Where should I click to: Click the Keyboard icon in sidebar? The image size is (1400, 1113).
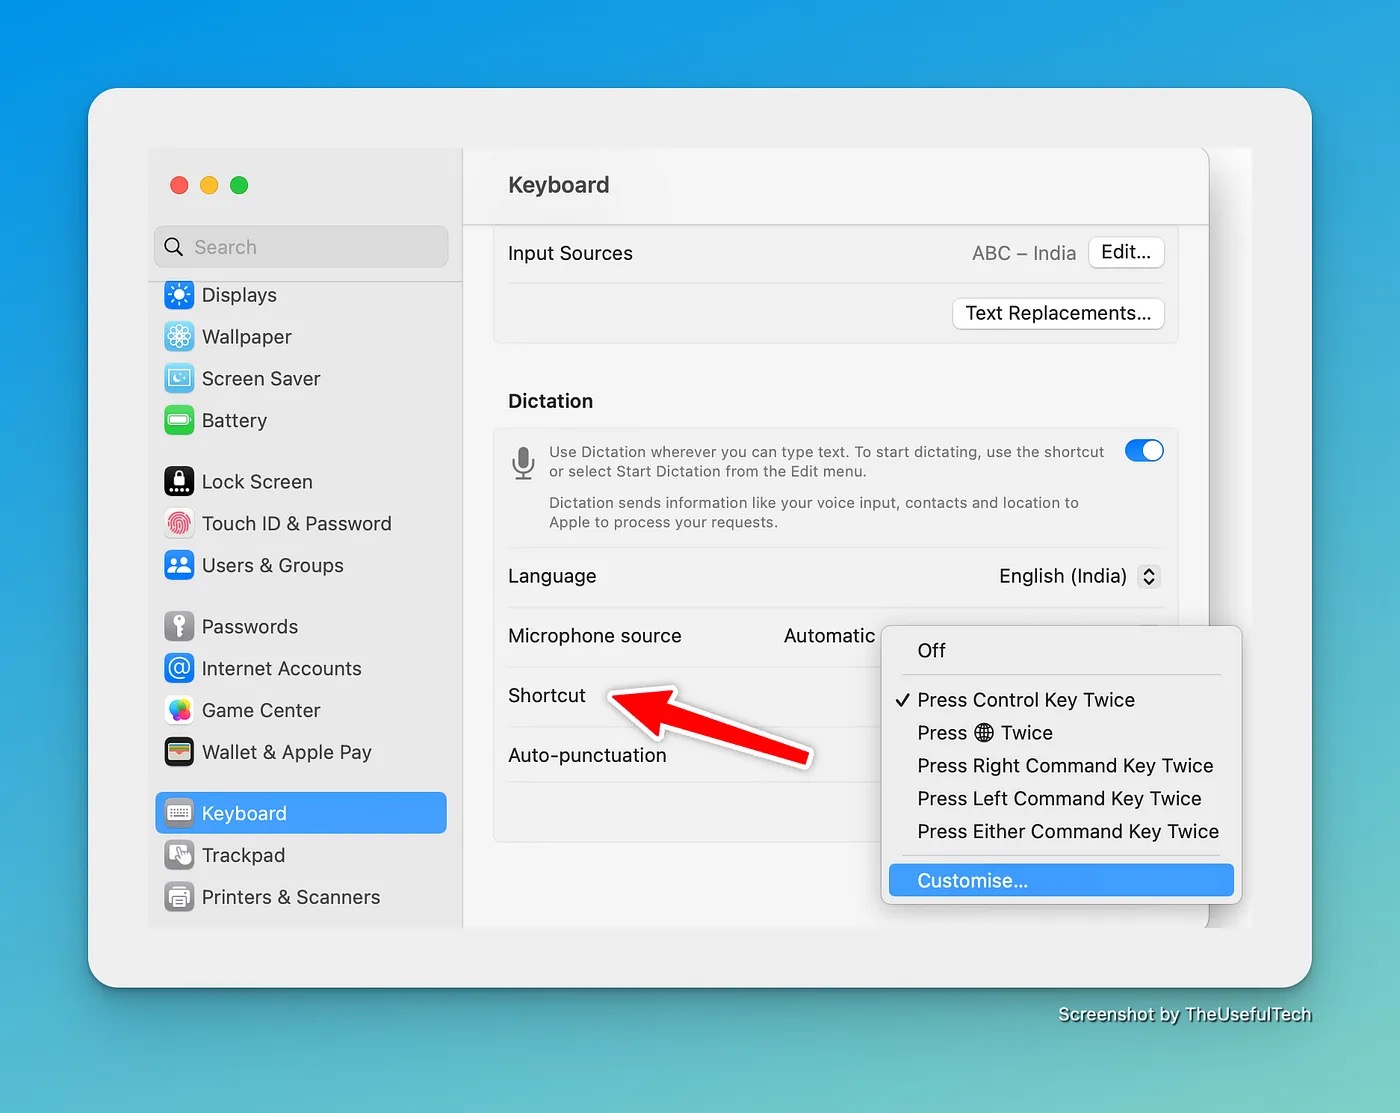[179, 813]
